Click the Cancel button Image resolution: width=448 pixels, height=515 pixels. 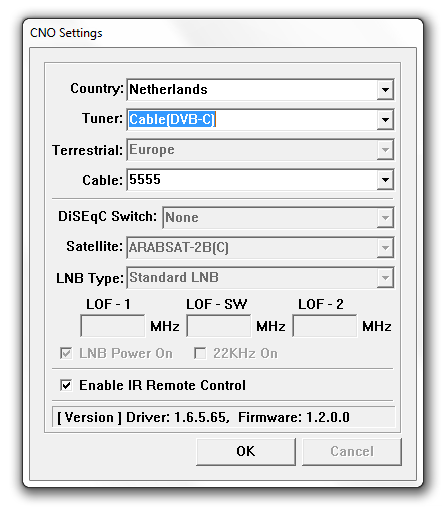[352, 452]
